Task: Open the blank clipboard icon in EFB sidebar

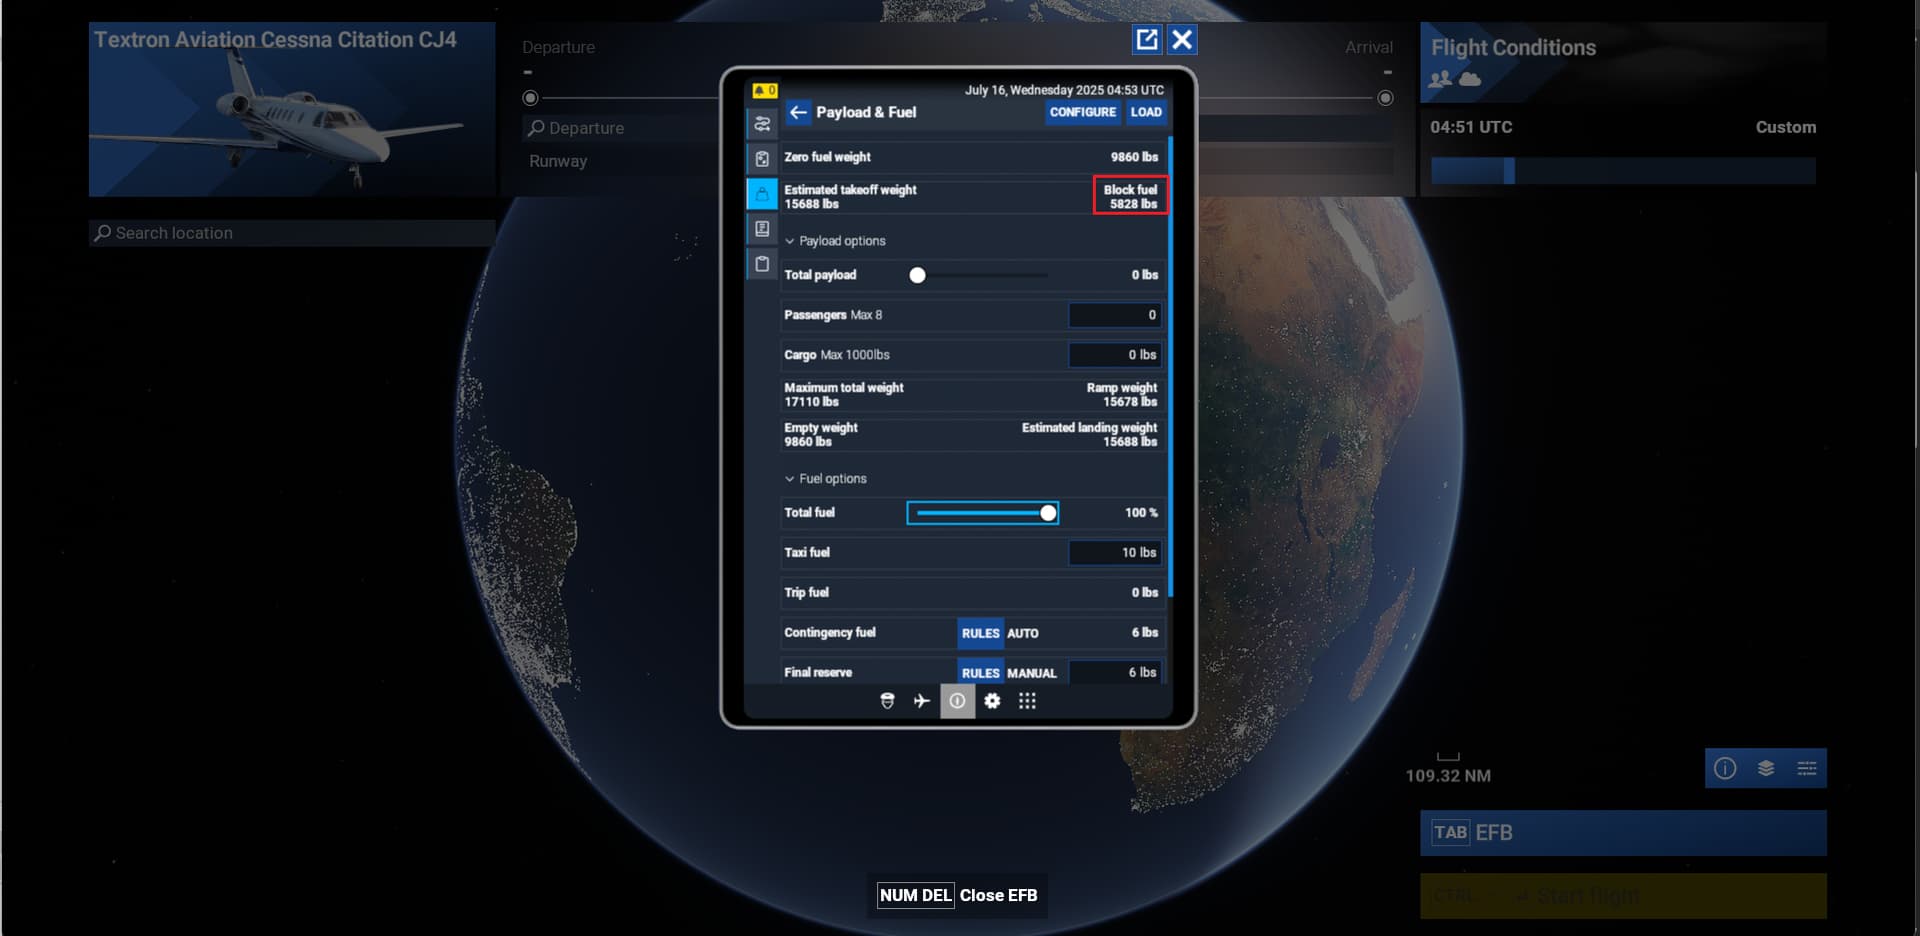Action: click(762, 264)
